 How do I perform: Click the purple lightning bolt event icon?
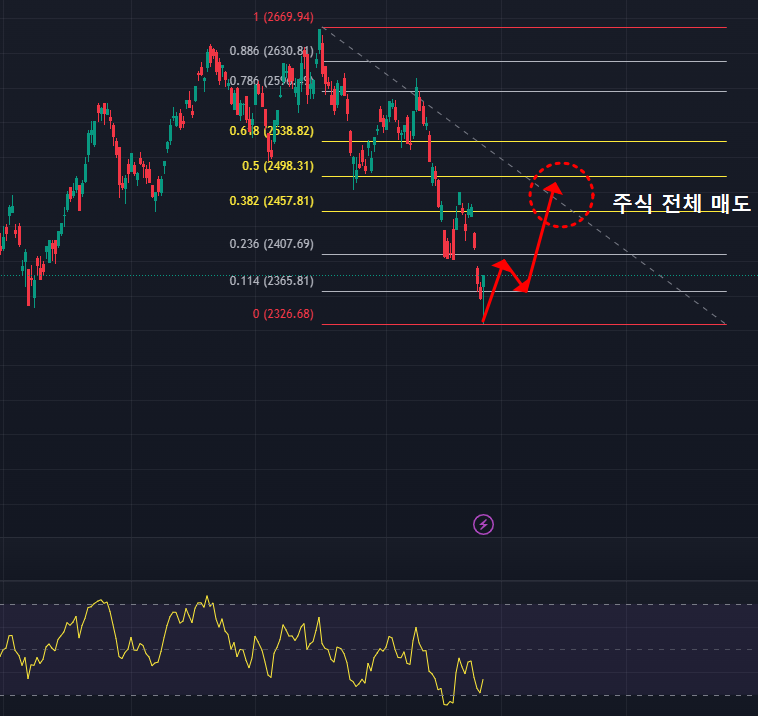tap(483, 525)
